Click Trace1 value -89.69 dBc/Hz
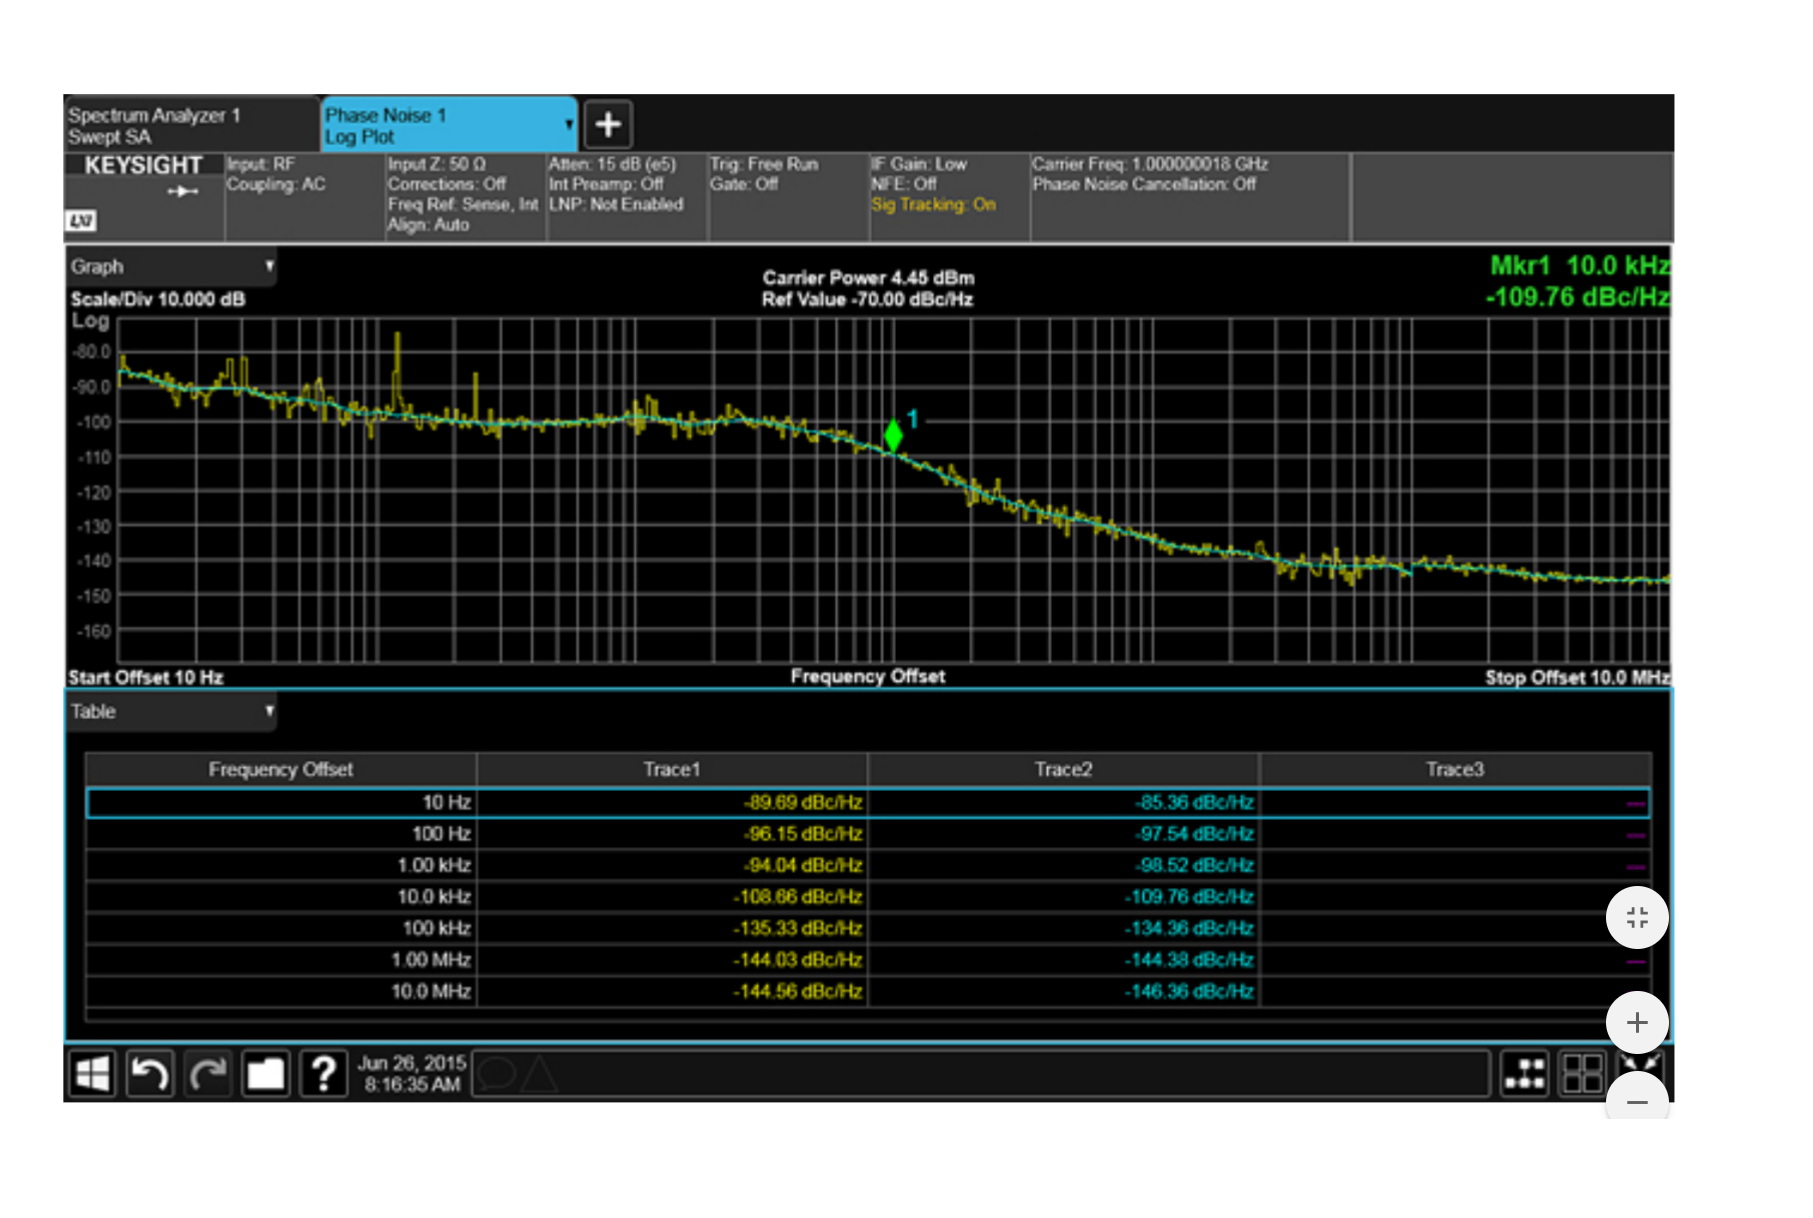Screen dimensions: 1813x1218 coord(803,803)
